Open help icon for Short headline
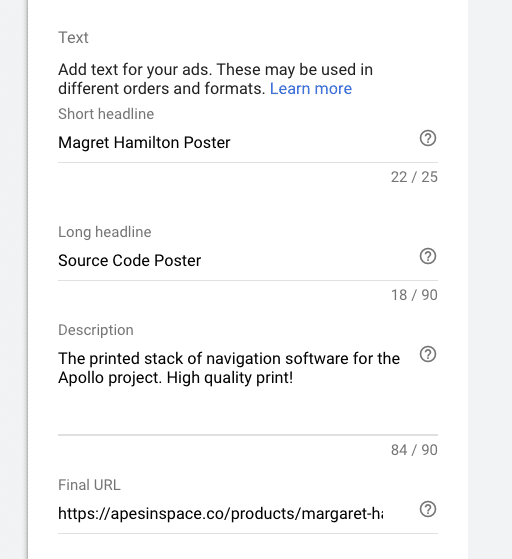512x559 pixels. 427,138
